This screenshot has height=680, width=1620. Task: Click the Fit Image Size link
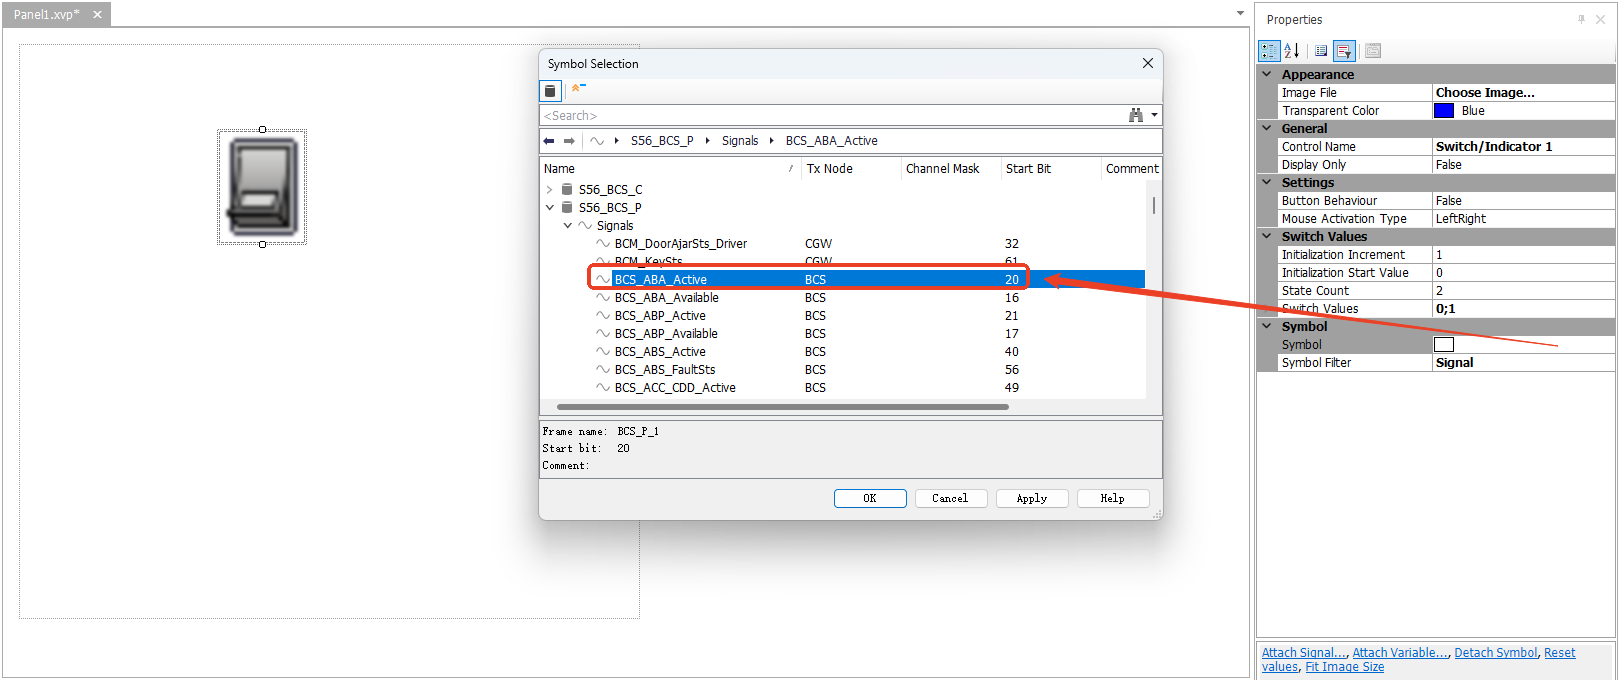pyautogui.click(x=1345, y=667)
